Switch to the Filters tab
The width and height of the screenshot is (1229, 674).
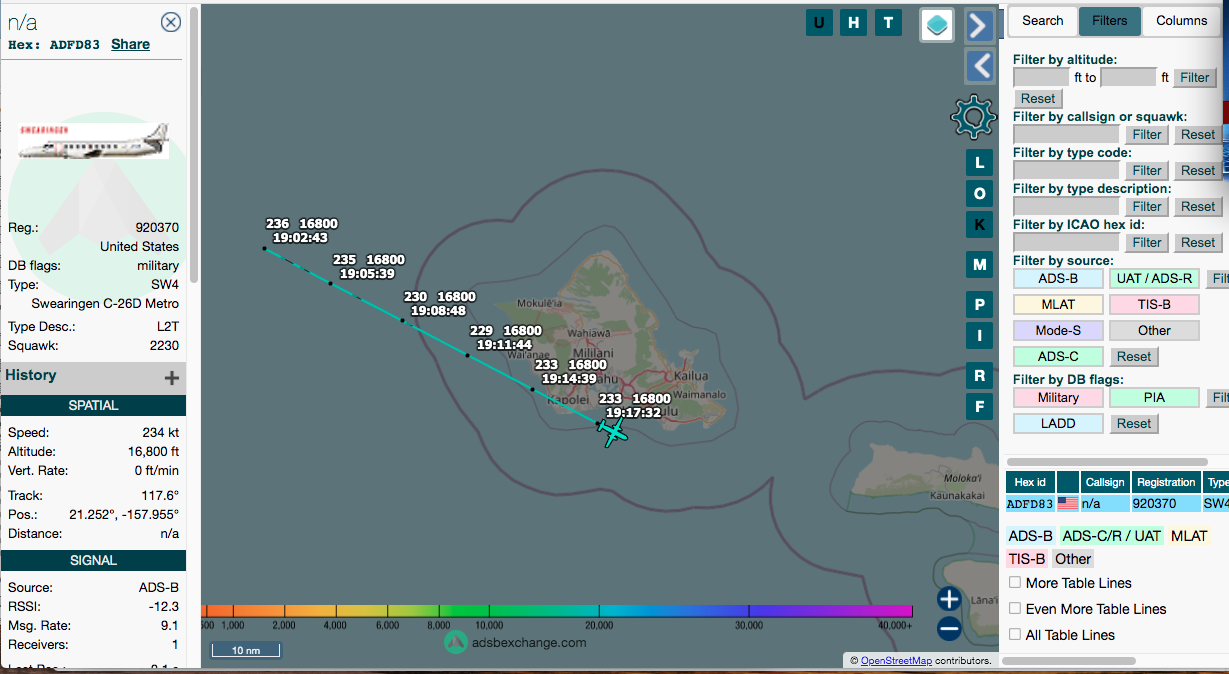tap(1109, 21)
